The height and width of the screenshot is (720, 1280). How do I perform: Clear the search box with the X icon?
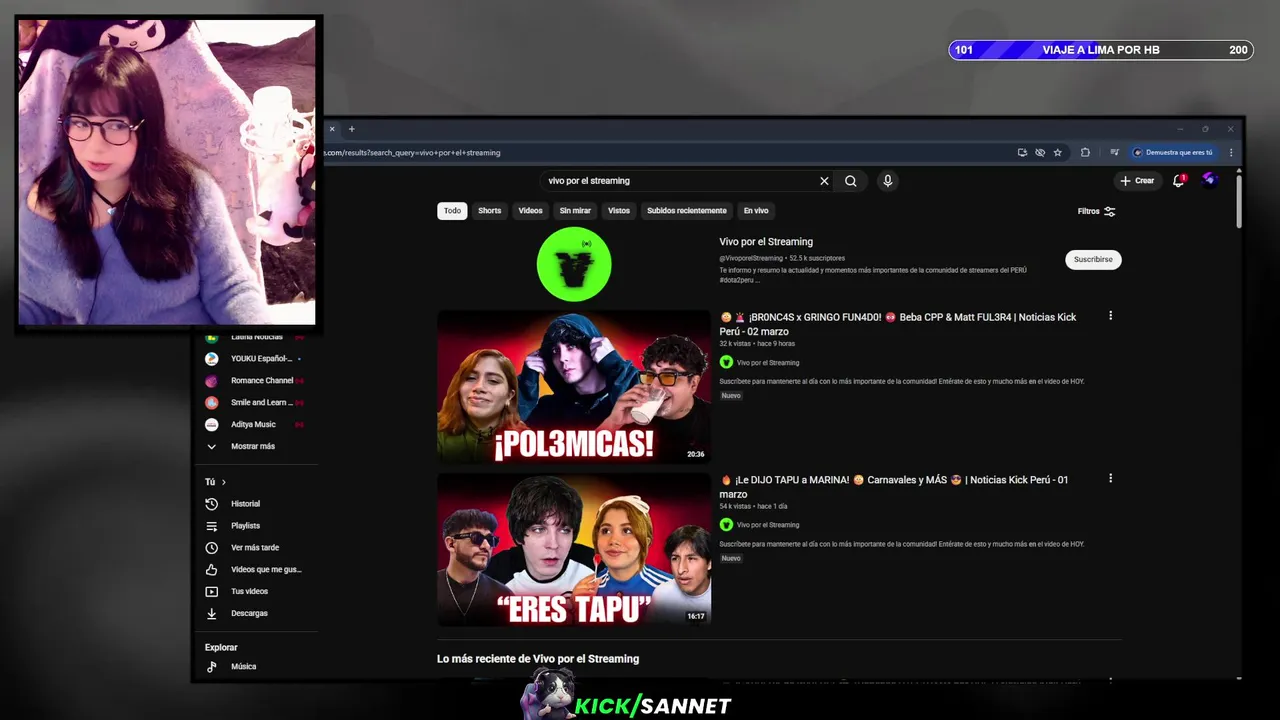824,181
